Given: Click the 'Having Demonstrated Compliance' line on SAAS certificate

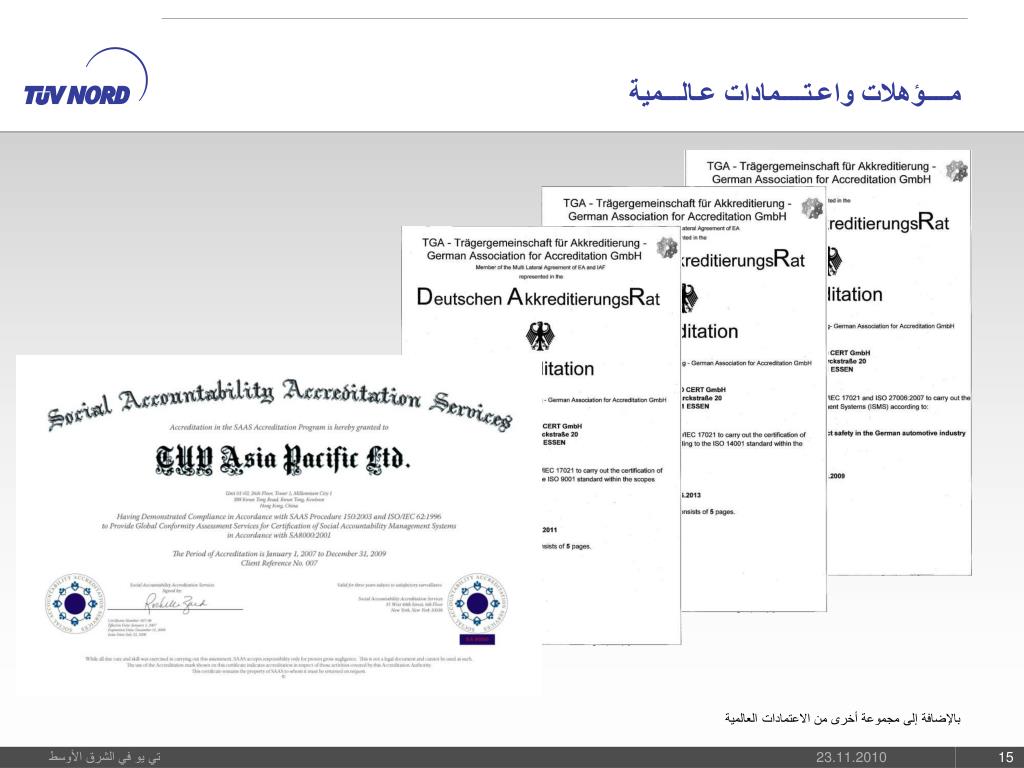Looking at the screenshot, I should click(x=279, y=516).
